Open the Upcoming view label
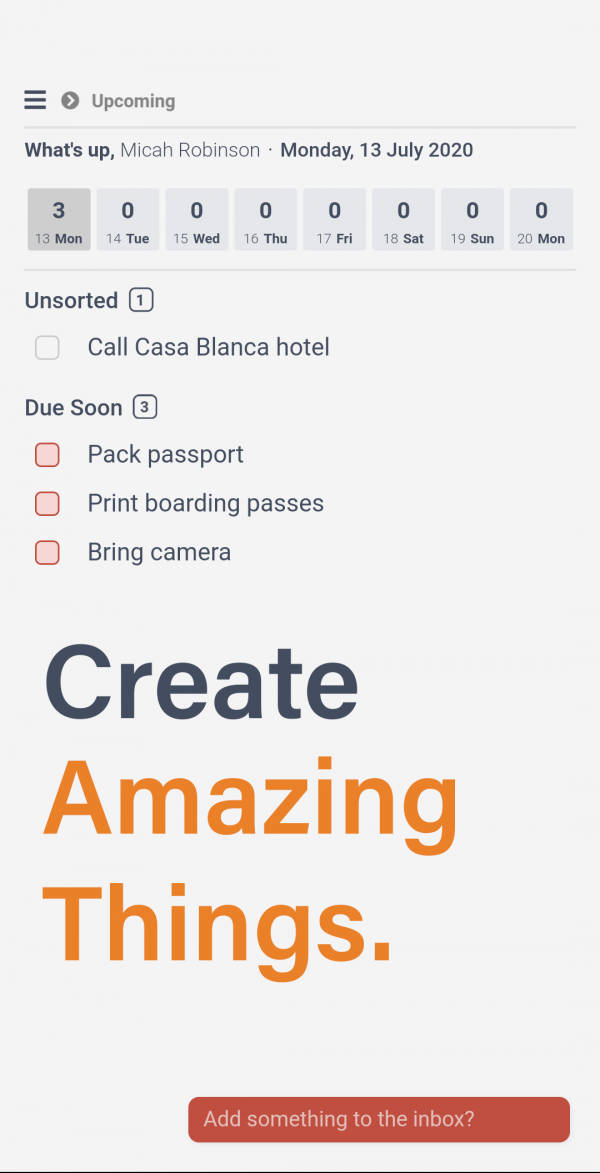The image size is (600, 1173). (x=133, y=101)
